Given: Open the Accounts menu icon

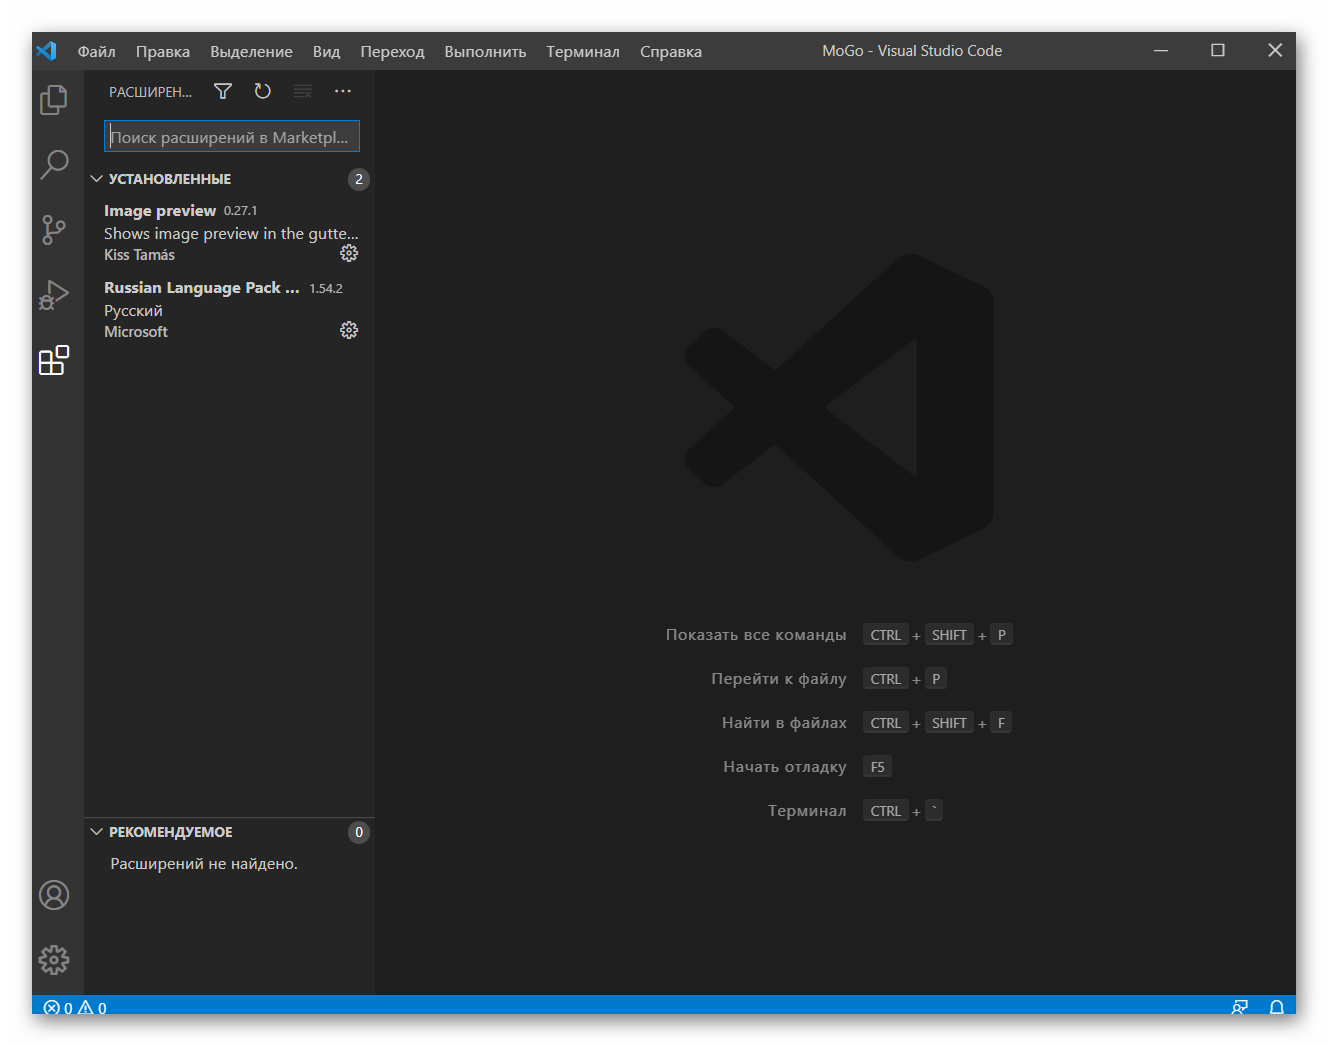Looking at the screenshot, I should [54, 895].
